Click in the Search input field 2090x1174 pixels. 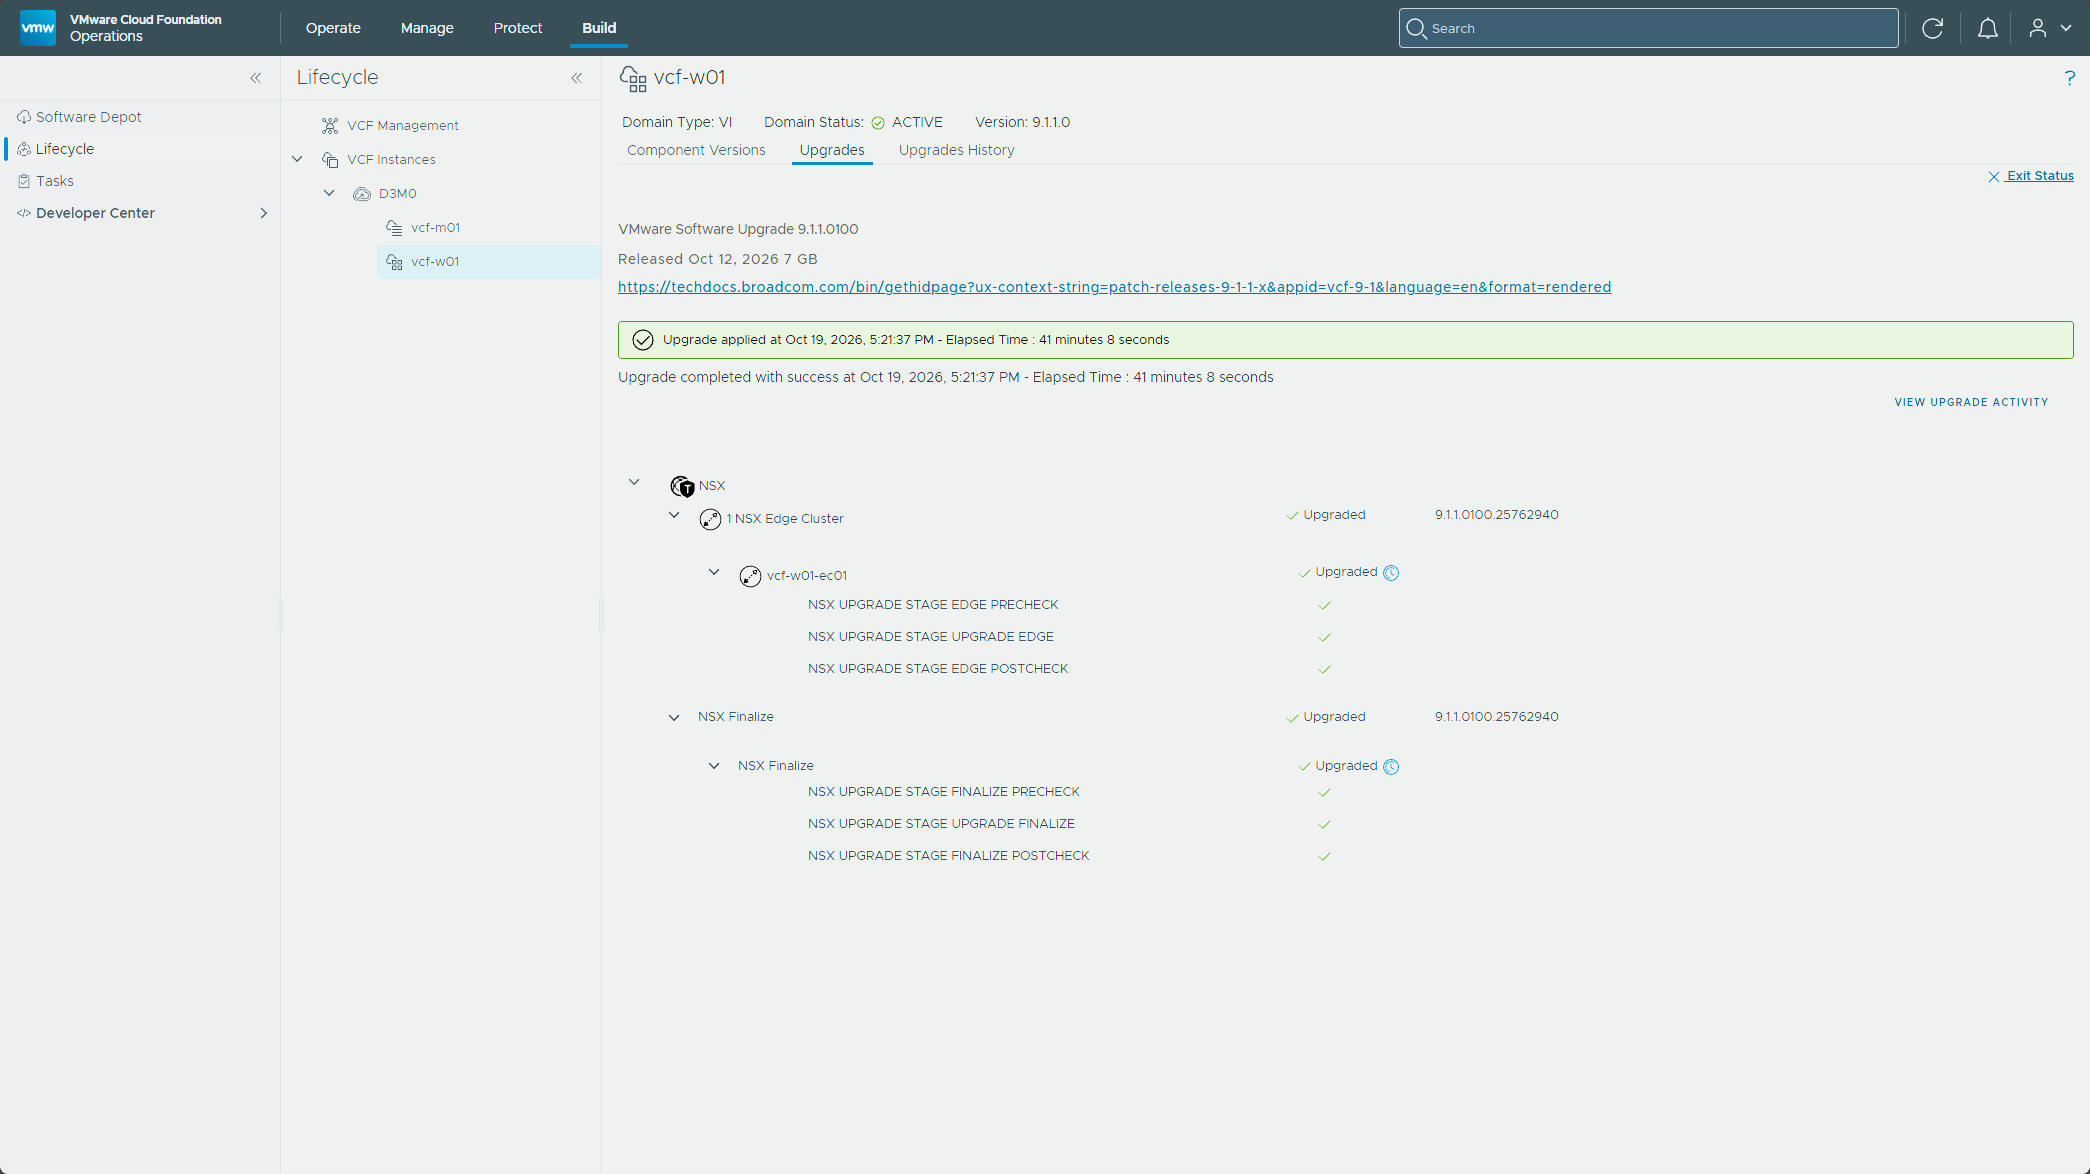1648,28
